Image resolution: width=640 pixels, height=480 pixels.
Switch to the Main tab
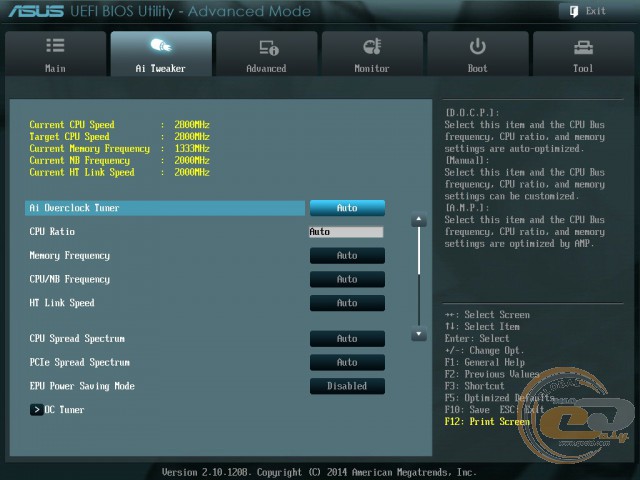[x=56, y=53]
